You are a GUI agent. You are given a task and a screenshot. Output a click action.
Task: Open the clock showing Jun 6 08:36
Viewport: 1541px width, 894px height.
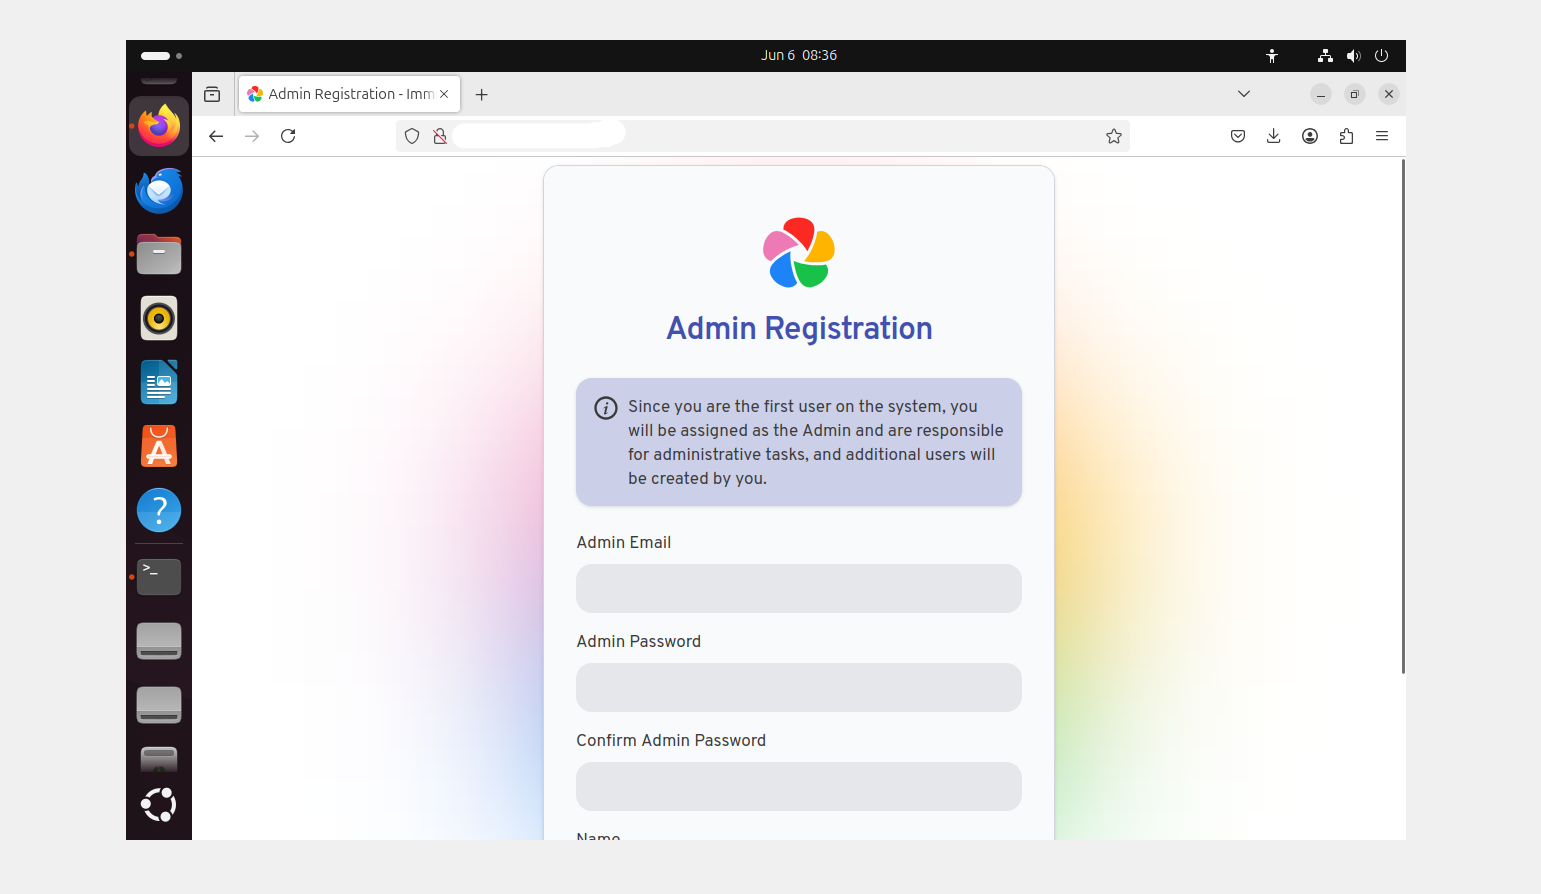pos(798,56)
